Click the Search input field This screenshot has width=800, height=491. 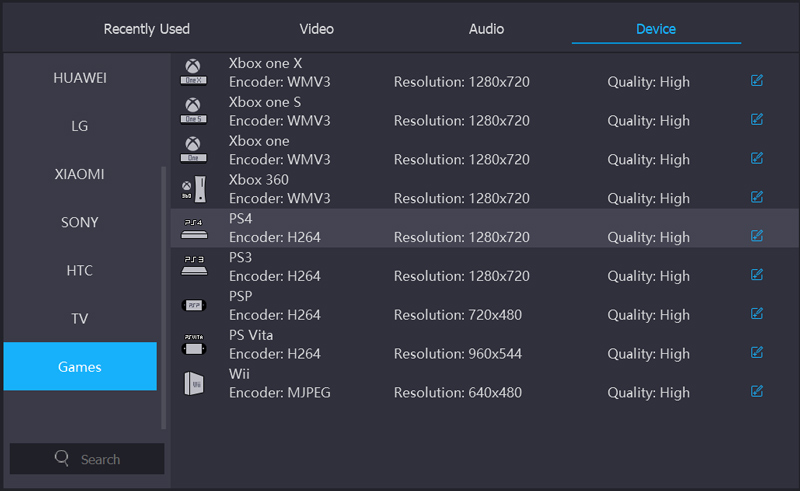tap(100, 459)
